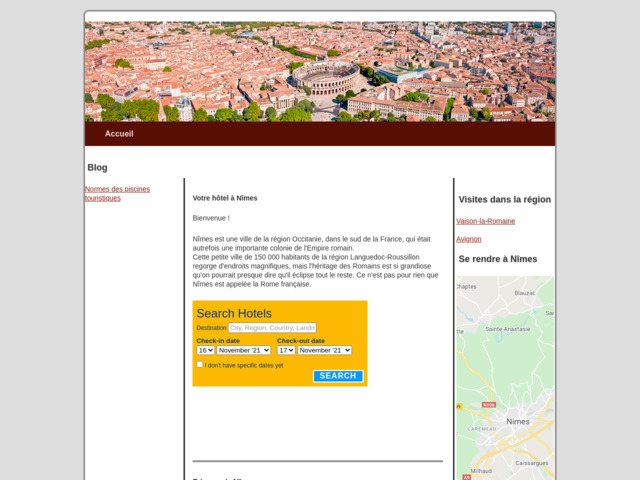Open the check-in month dropdown

[244, 351]
